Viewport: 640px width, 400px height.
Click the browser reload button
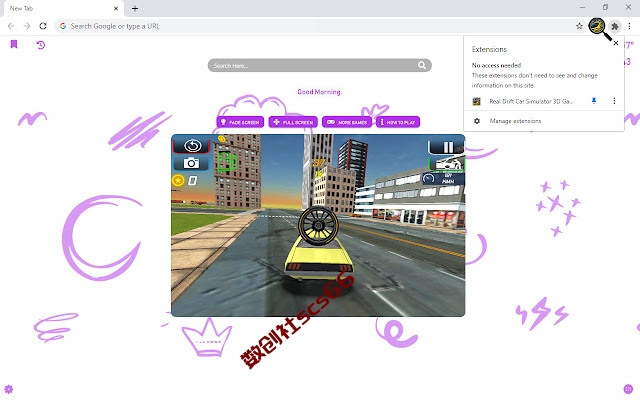(x=43, y=26)
